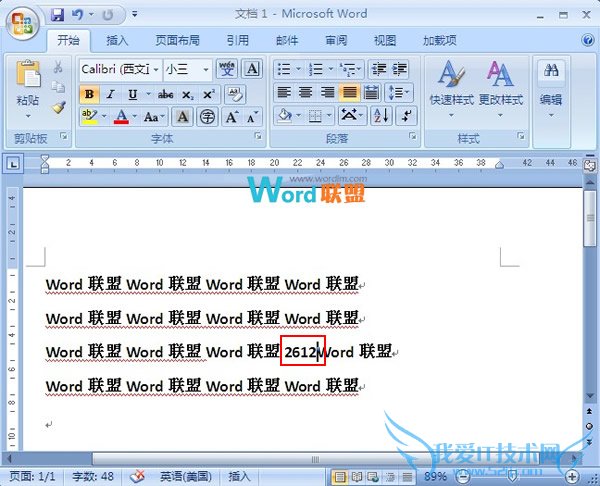Expand font color dropdown arrow
The image size is (600, 486).
(134, 116)
